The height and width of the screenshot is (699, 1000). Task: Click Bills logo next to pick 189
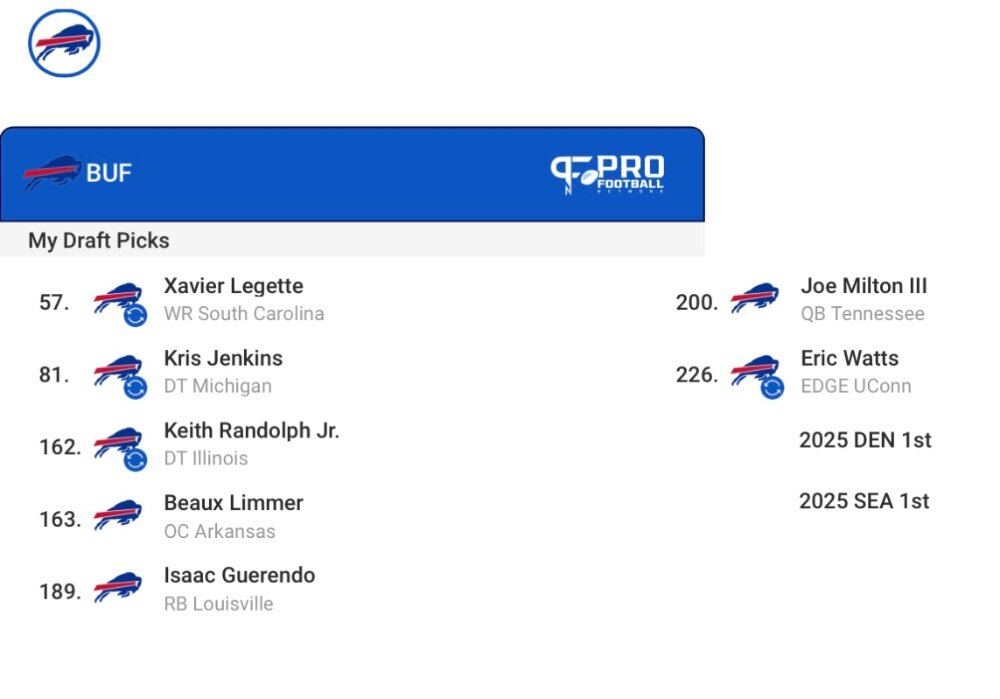117,587
